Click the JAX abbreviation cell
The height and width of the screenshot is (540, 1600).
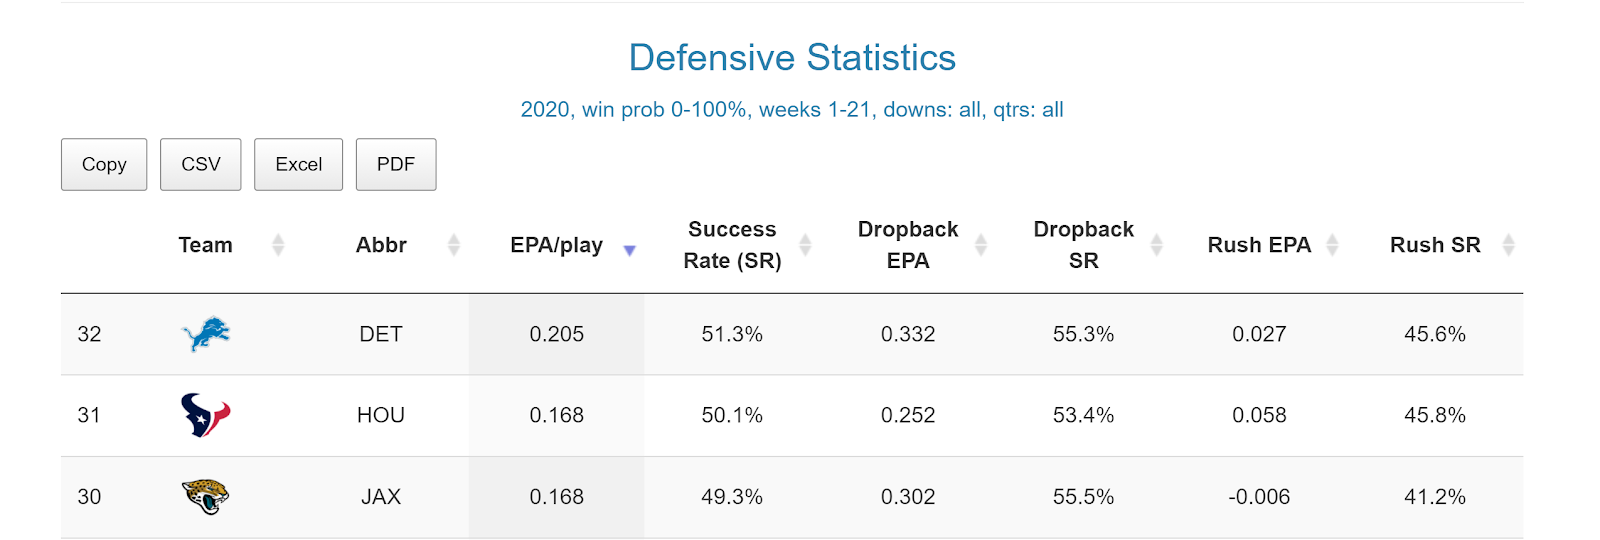(x=381, y=497)
